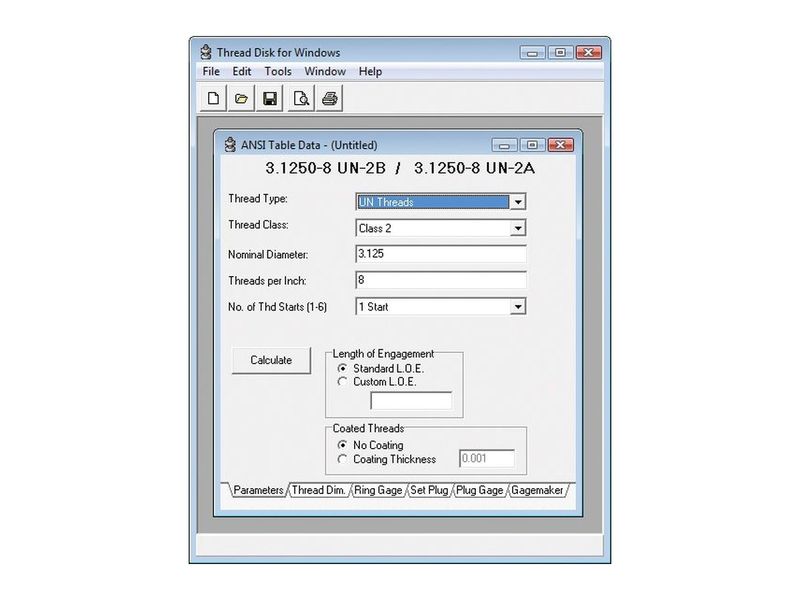Image resolution: width=800 pixels, height=600 pixels.
Task: Click the Coating Thickness value field
Action: (487, 458)
